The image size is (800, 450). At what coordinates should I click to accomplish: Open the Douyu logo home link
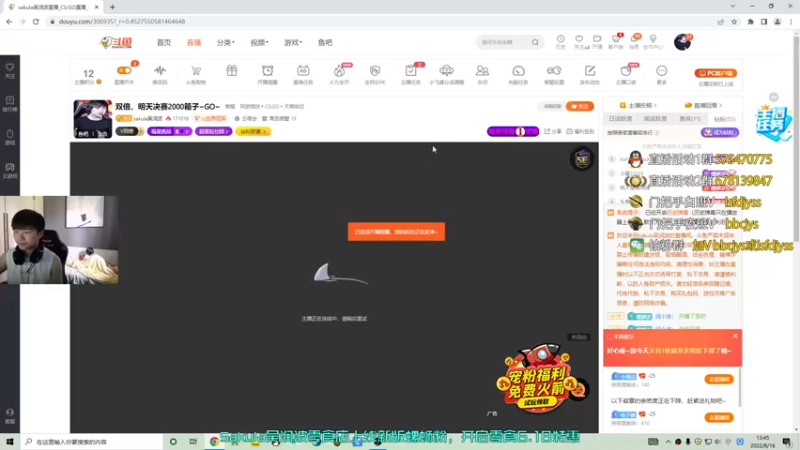pos(116,42)
